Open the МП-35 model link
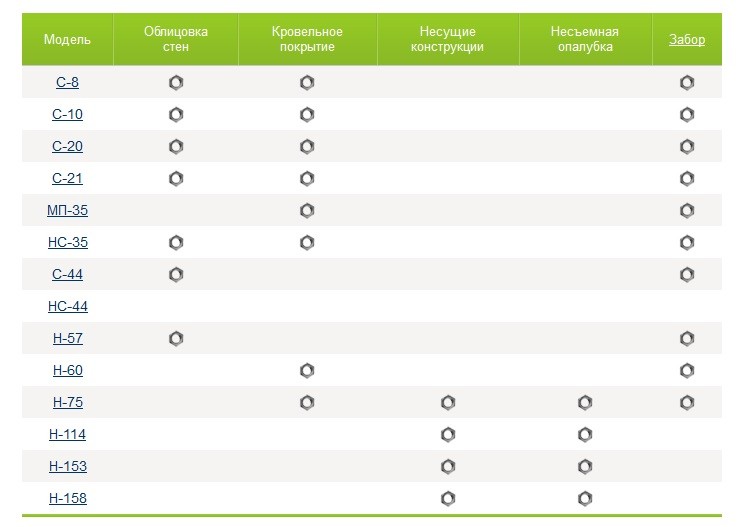 click(x=67, y=210)
